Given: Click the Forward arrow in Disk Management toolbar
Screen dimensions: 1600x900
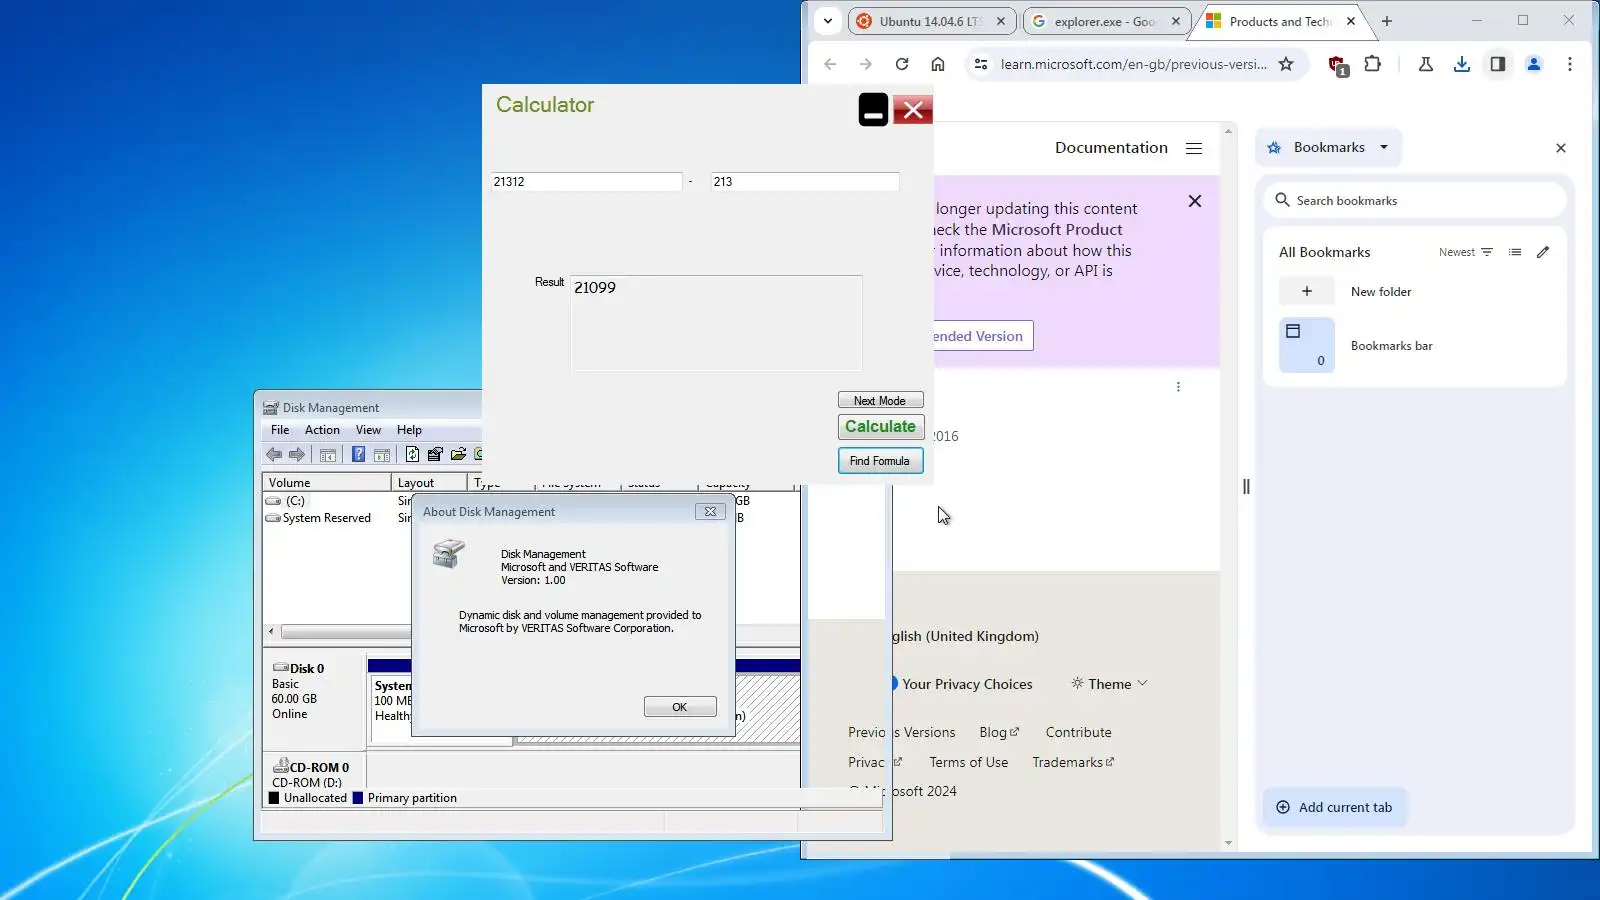Looking at the screenshot, I should tap(297, 455).
